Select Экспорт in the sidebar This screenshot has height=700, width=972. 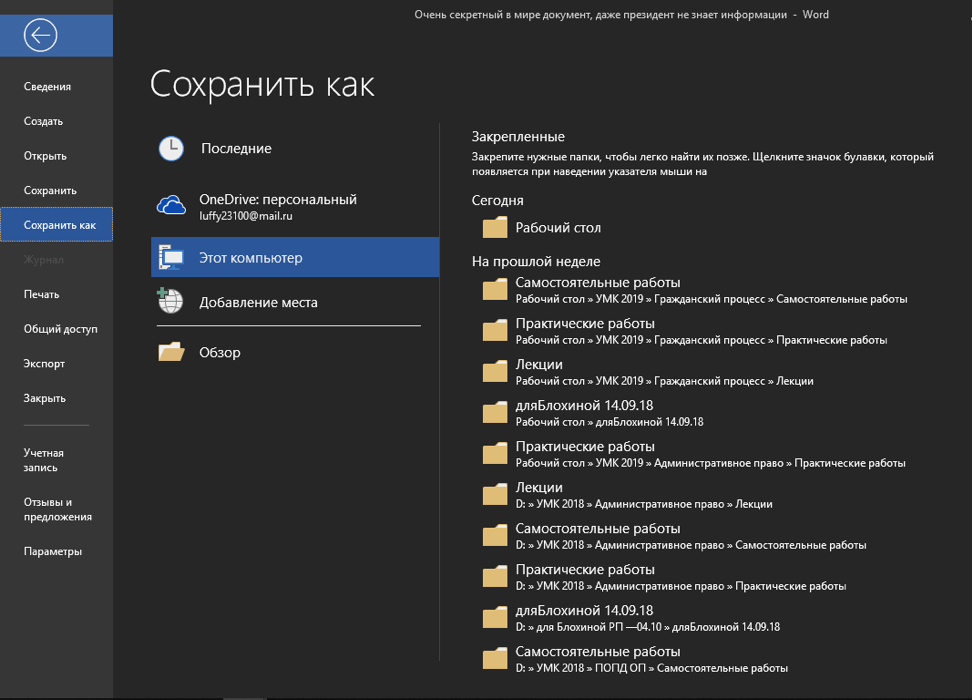click(56, 364)
